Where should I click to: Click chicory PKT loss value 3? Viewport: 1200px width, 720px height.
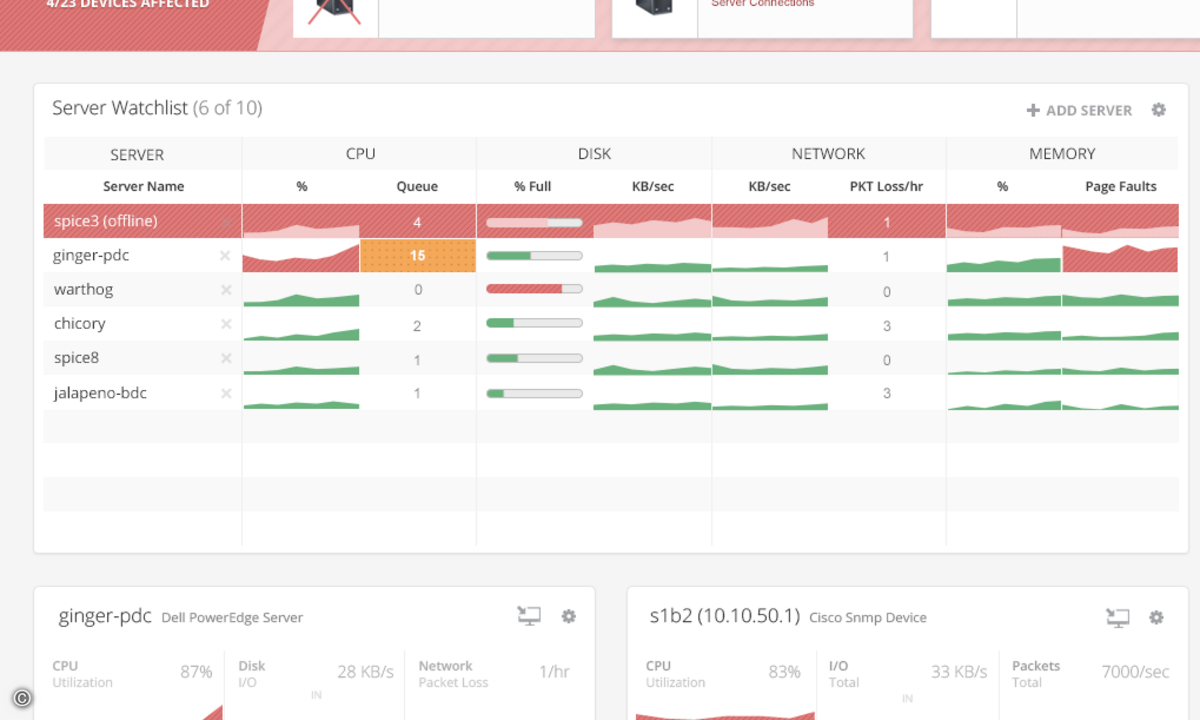(887, 326)
